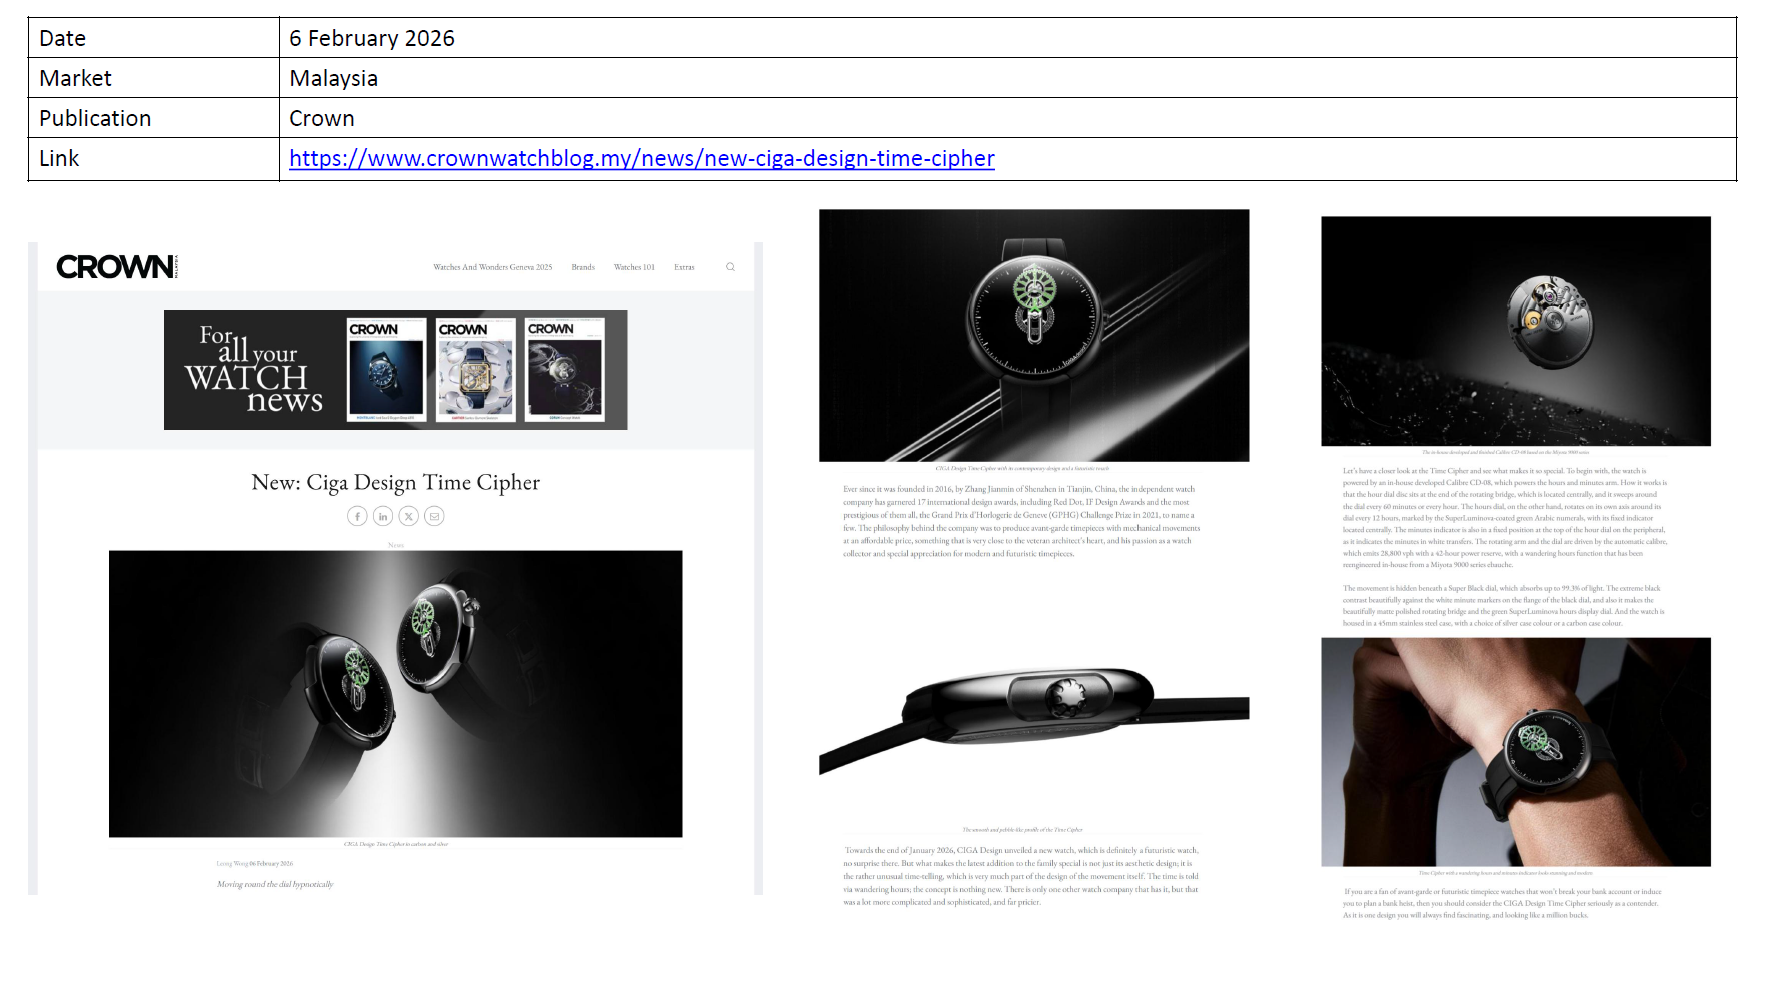
Task: Click the caption about the smooth pebble-like profile
Action: coord(1022,830)
